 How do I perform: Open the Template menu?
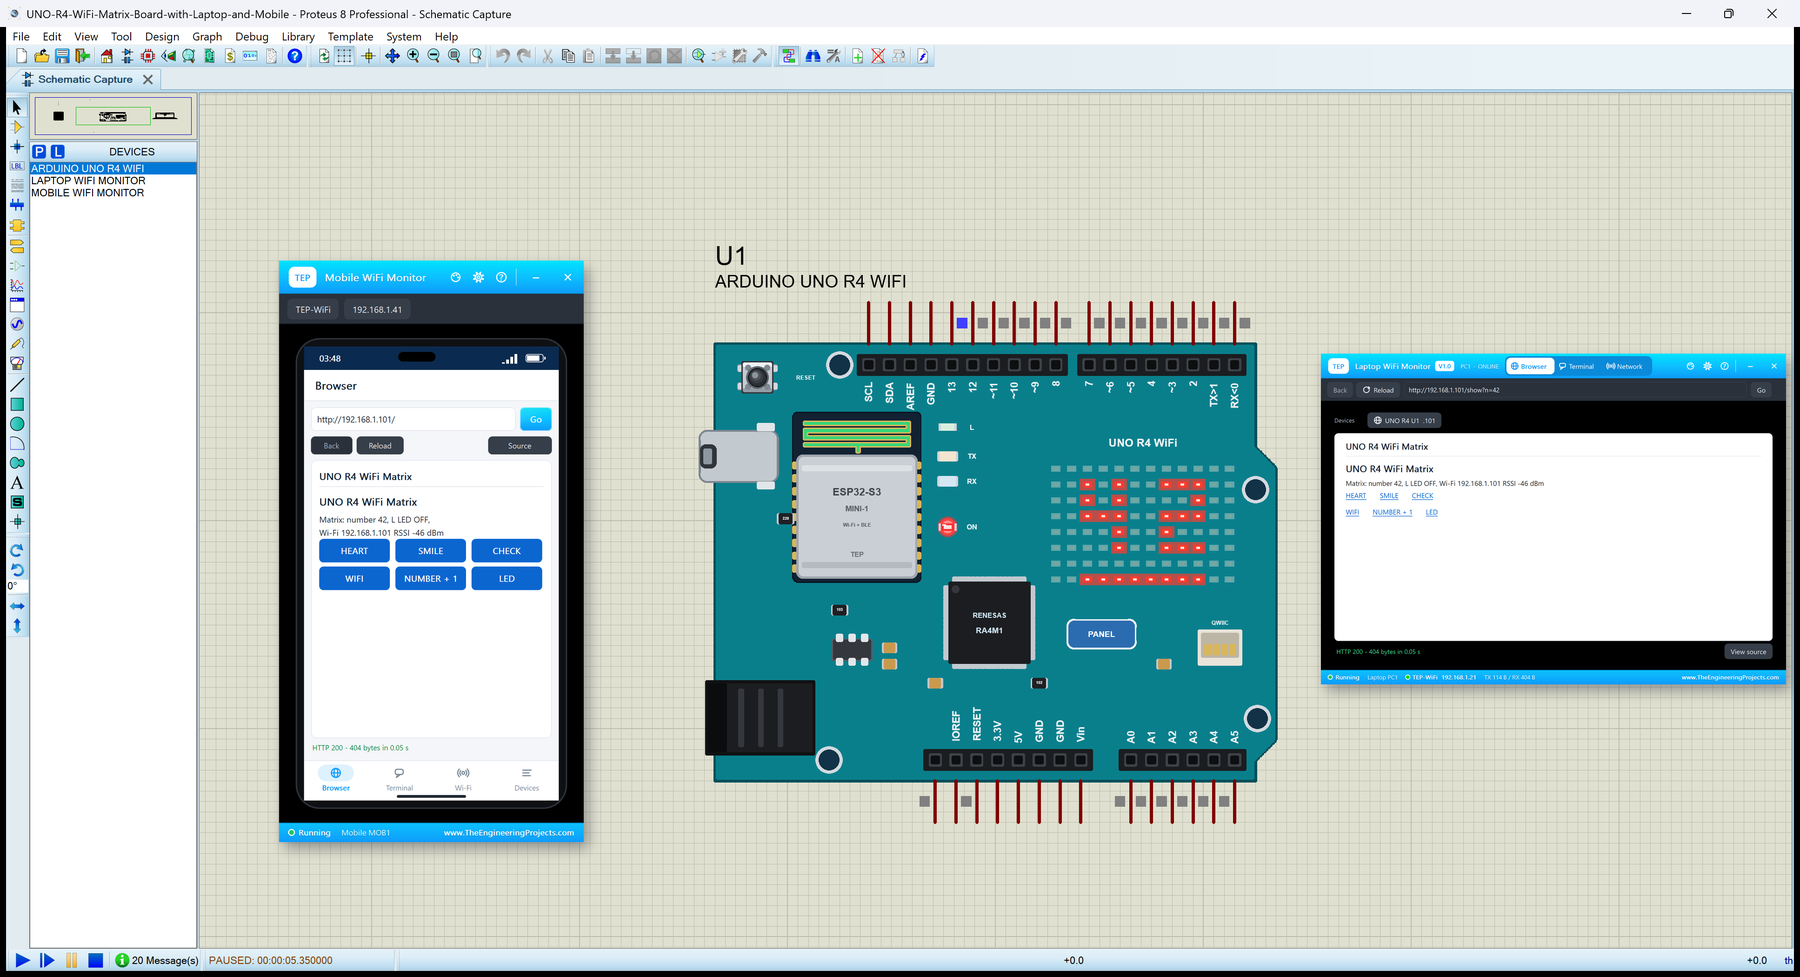pyautogui.click(x=351, y=36)
